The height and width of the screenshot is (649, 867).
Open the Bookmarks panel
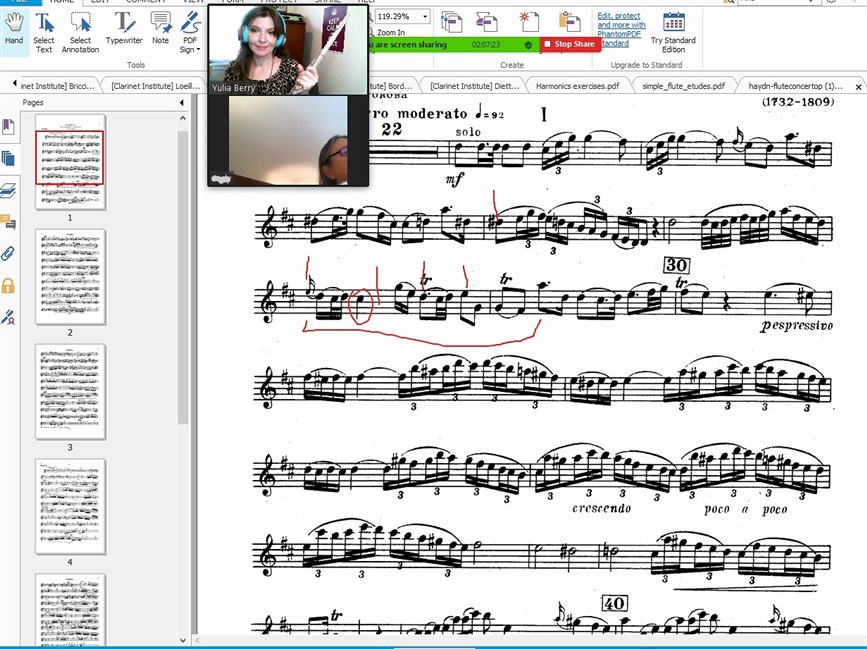coord(8,127)
